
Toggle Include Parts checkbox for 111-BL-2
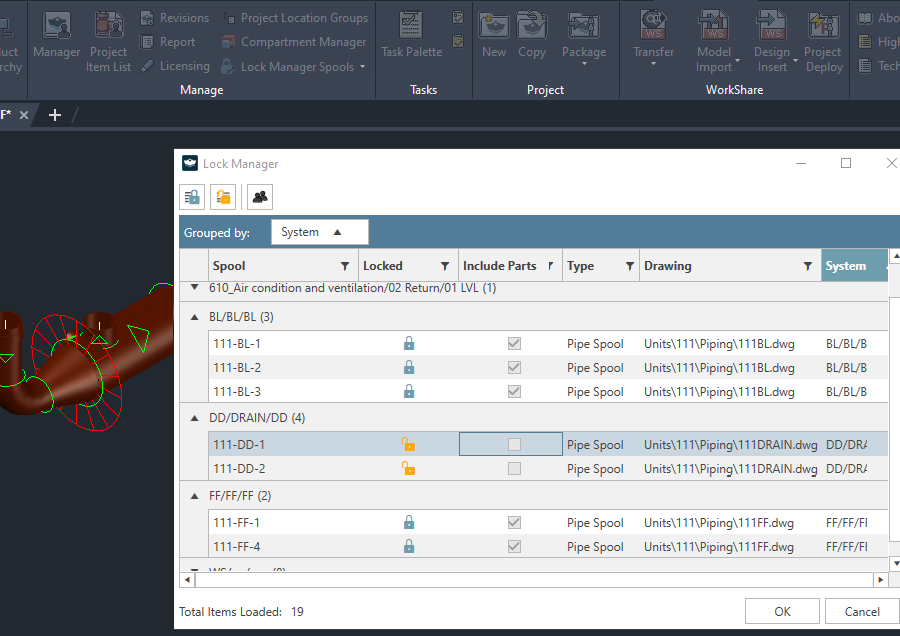coord(514,367)
